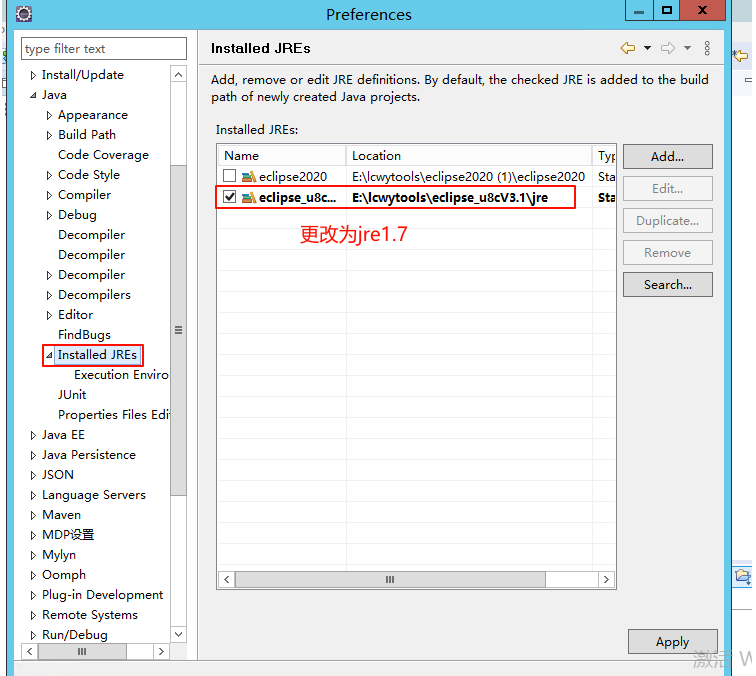The width and height of the screenshot is (756, 676).
Task: Click the tree vertical scrollbar thumb
Action: (x=178, y=330)
